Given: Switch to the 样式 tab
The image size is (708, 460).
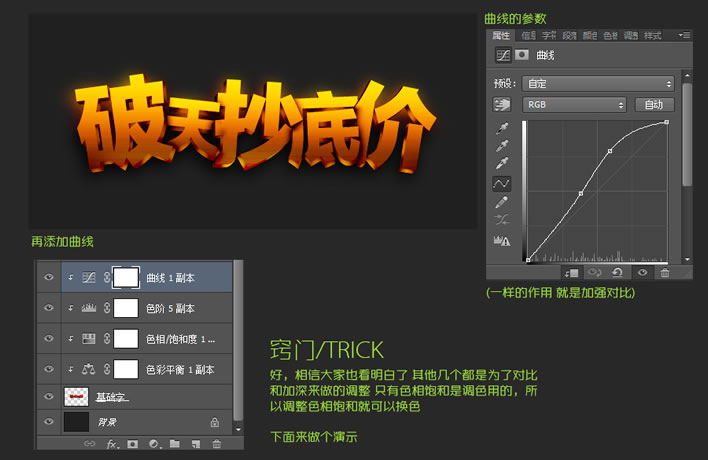Looking at the screenshot, I should 652,36.
